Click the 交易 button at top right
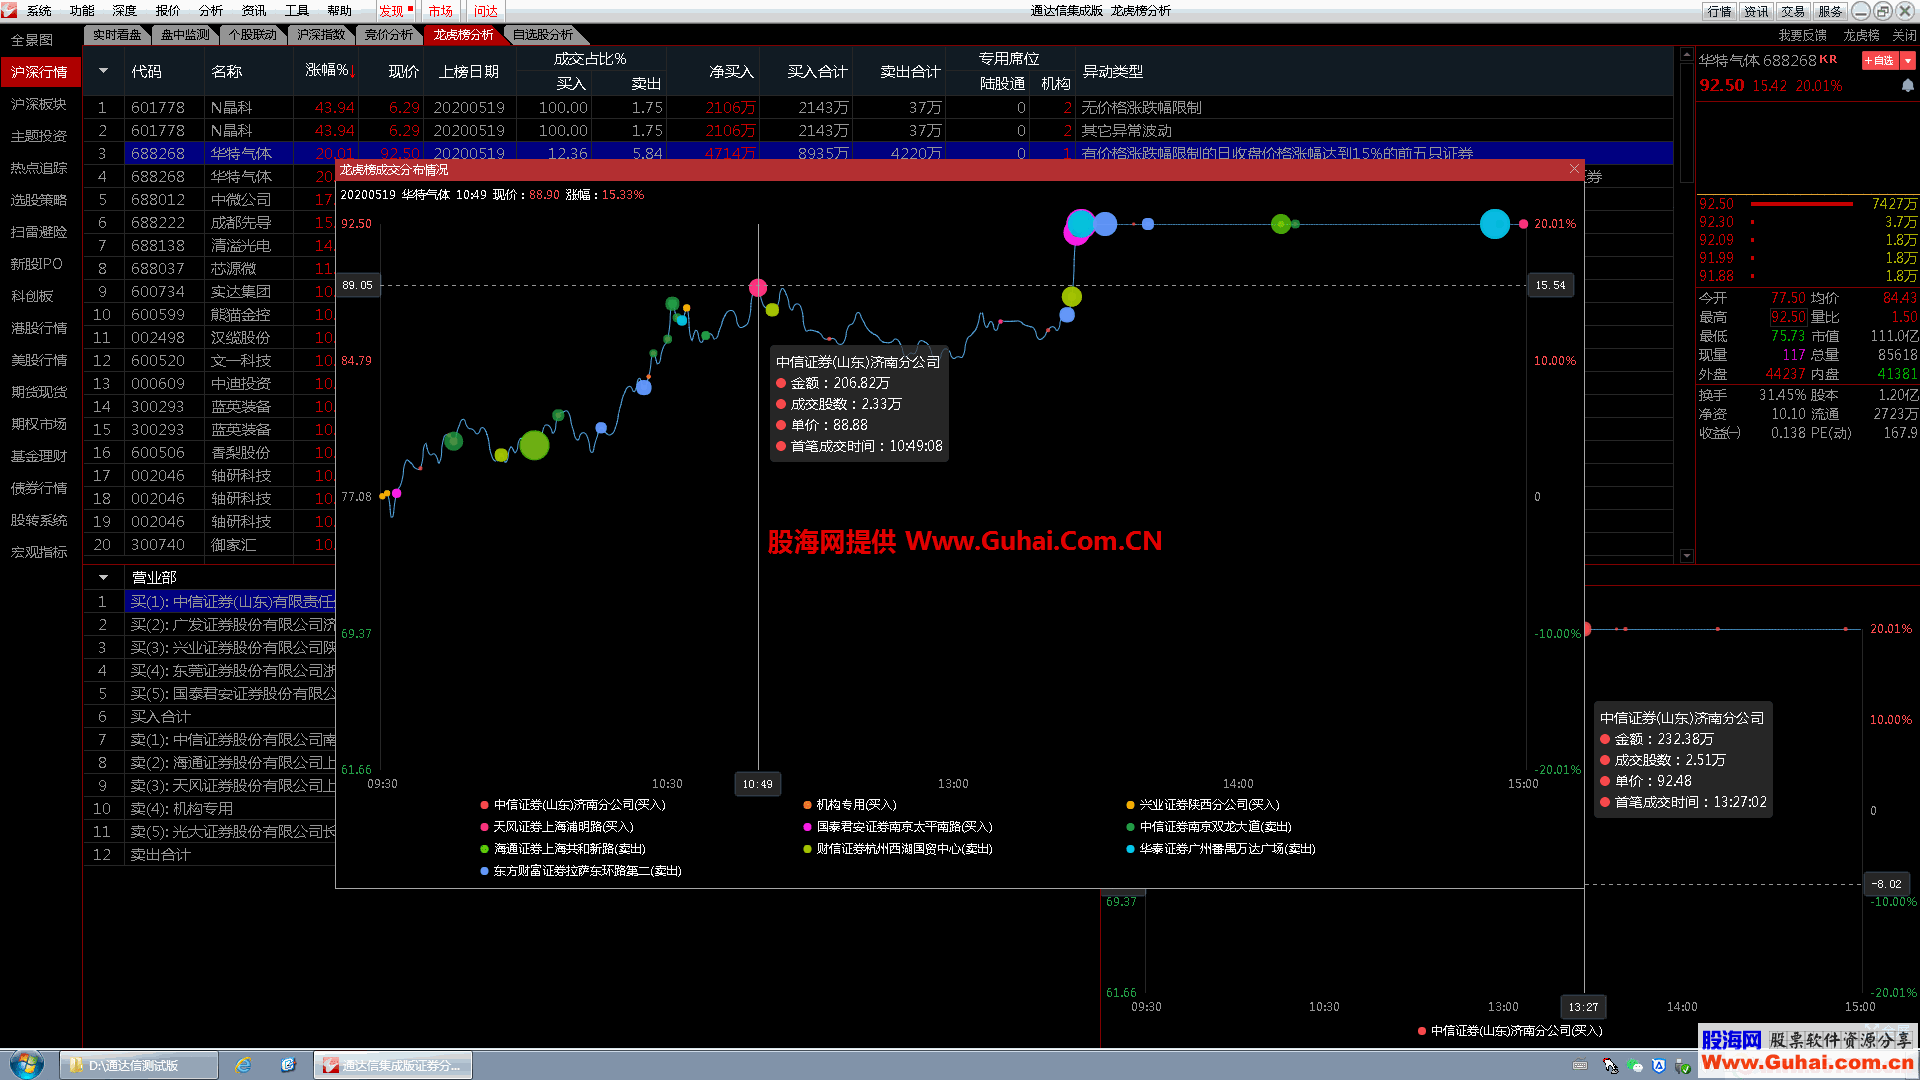The image size is (1920, 1080). 1794,11
